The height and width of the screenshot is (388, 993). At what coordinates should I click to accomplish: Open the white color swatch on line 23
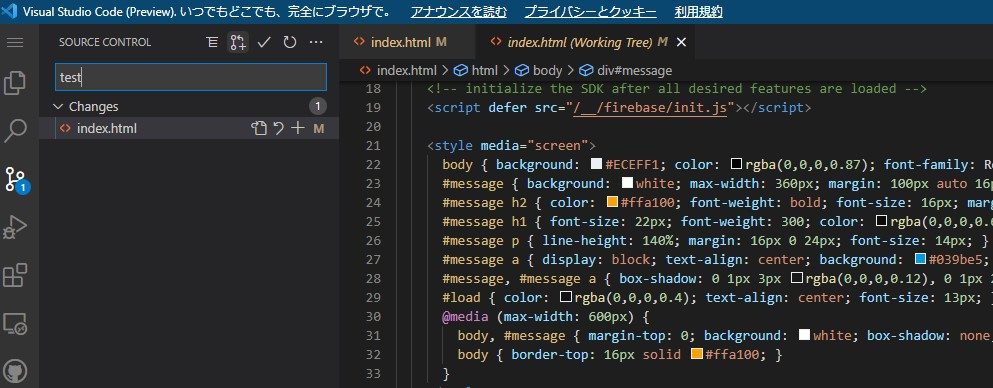tap(628, 184)
